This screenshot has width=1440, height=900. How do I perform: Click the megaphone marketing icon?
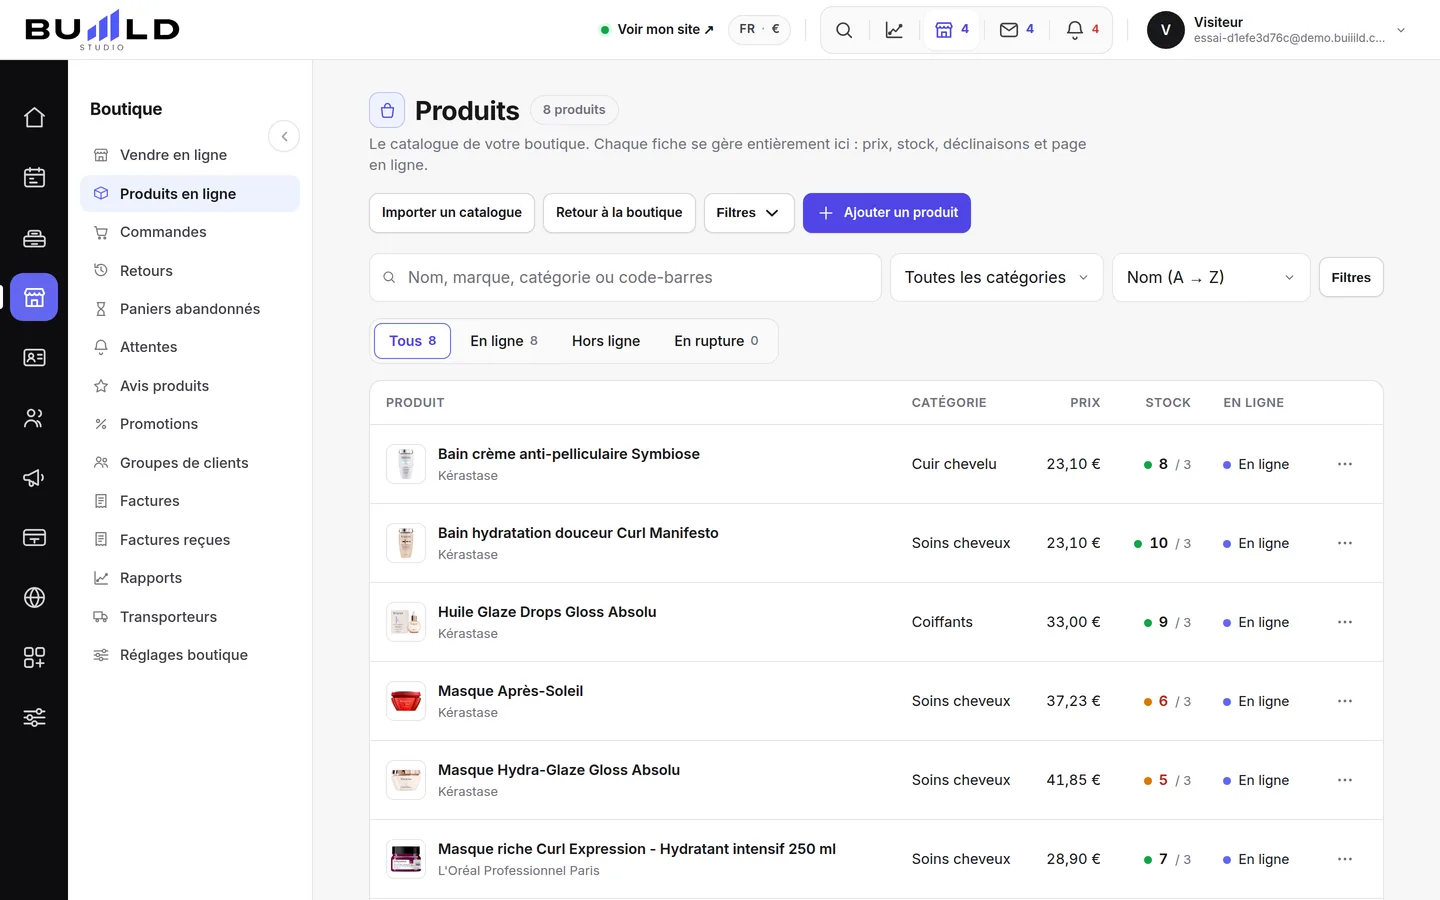[x=34, y=477]
